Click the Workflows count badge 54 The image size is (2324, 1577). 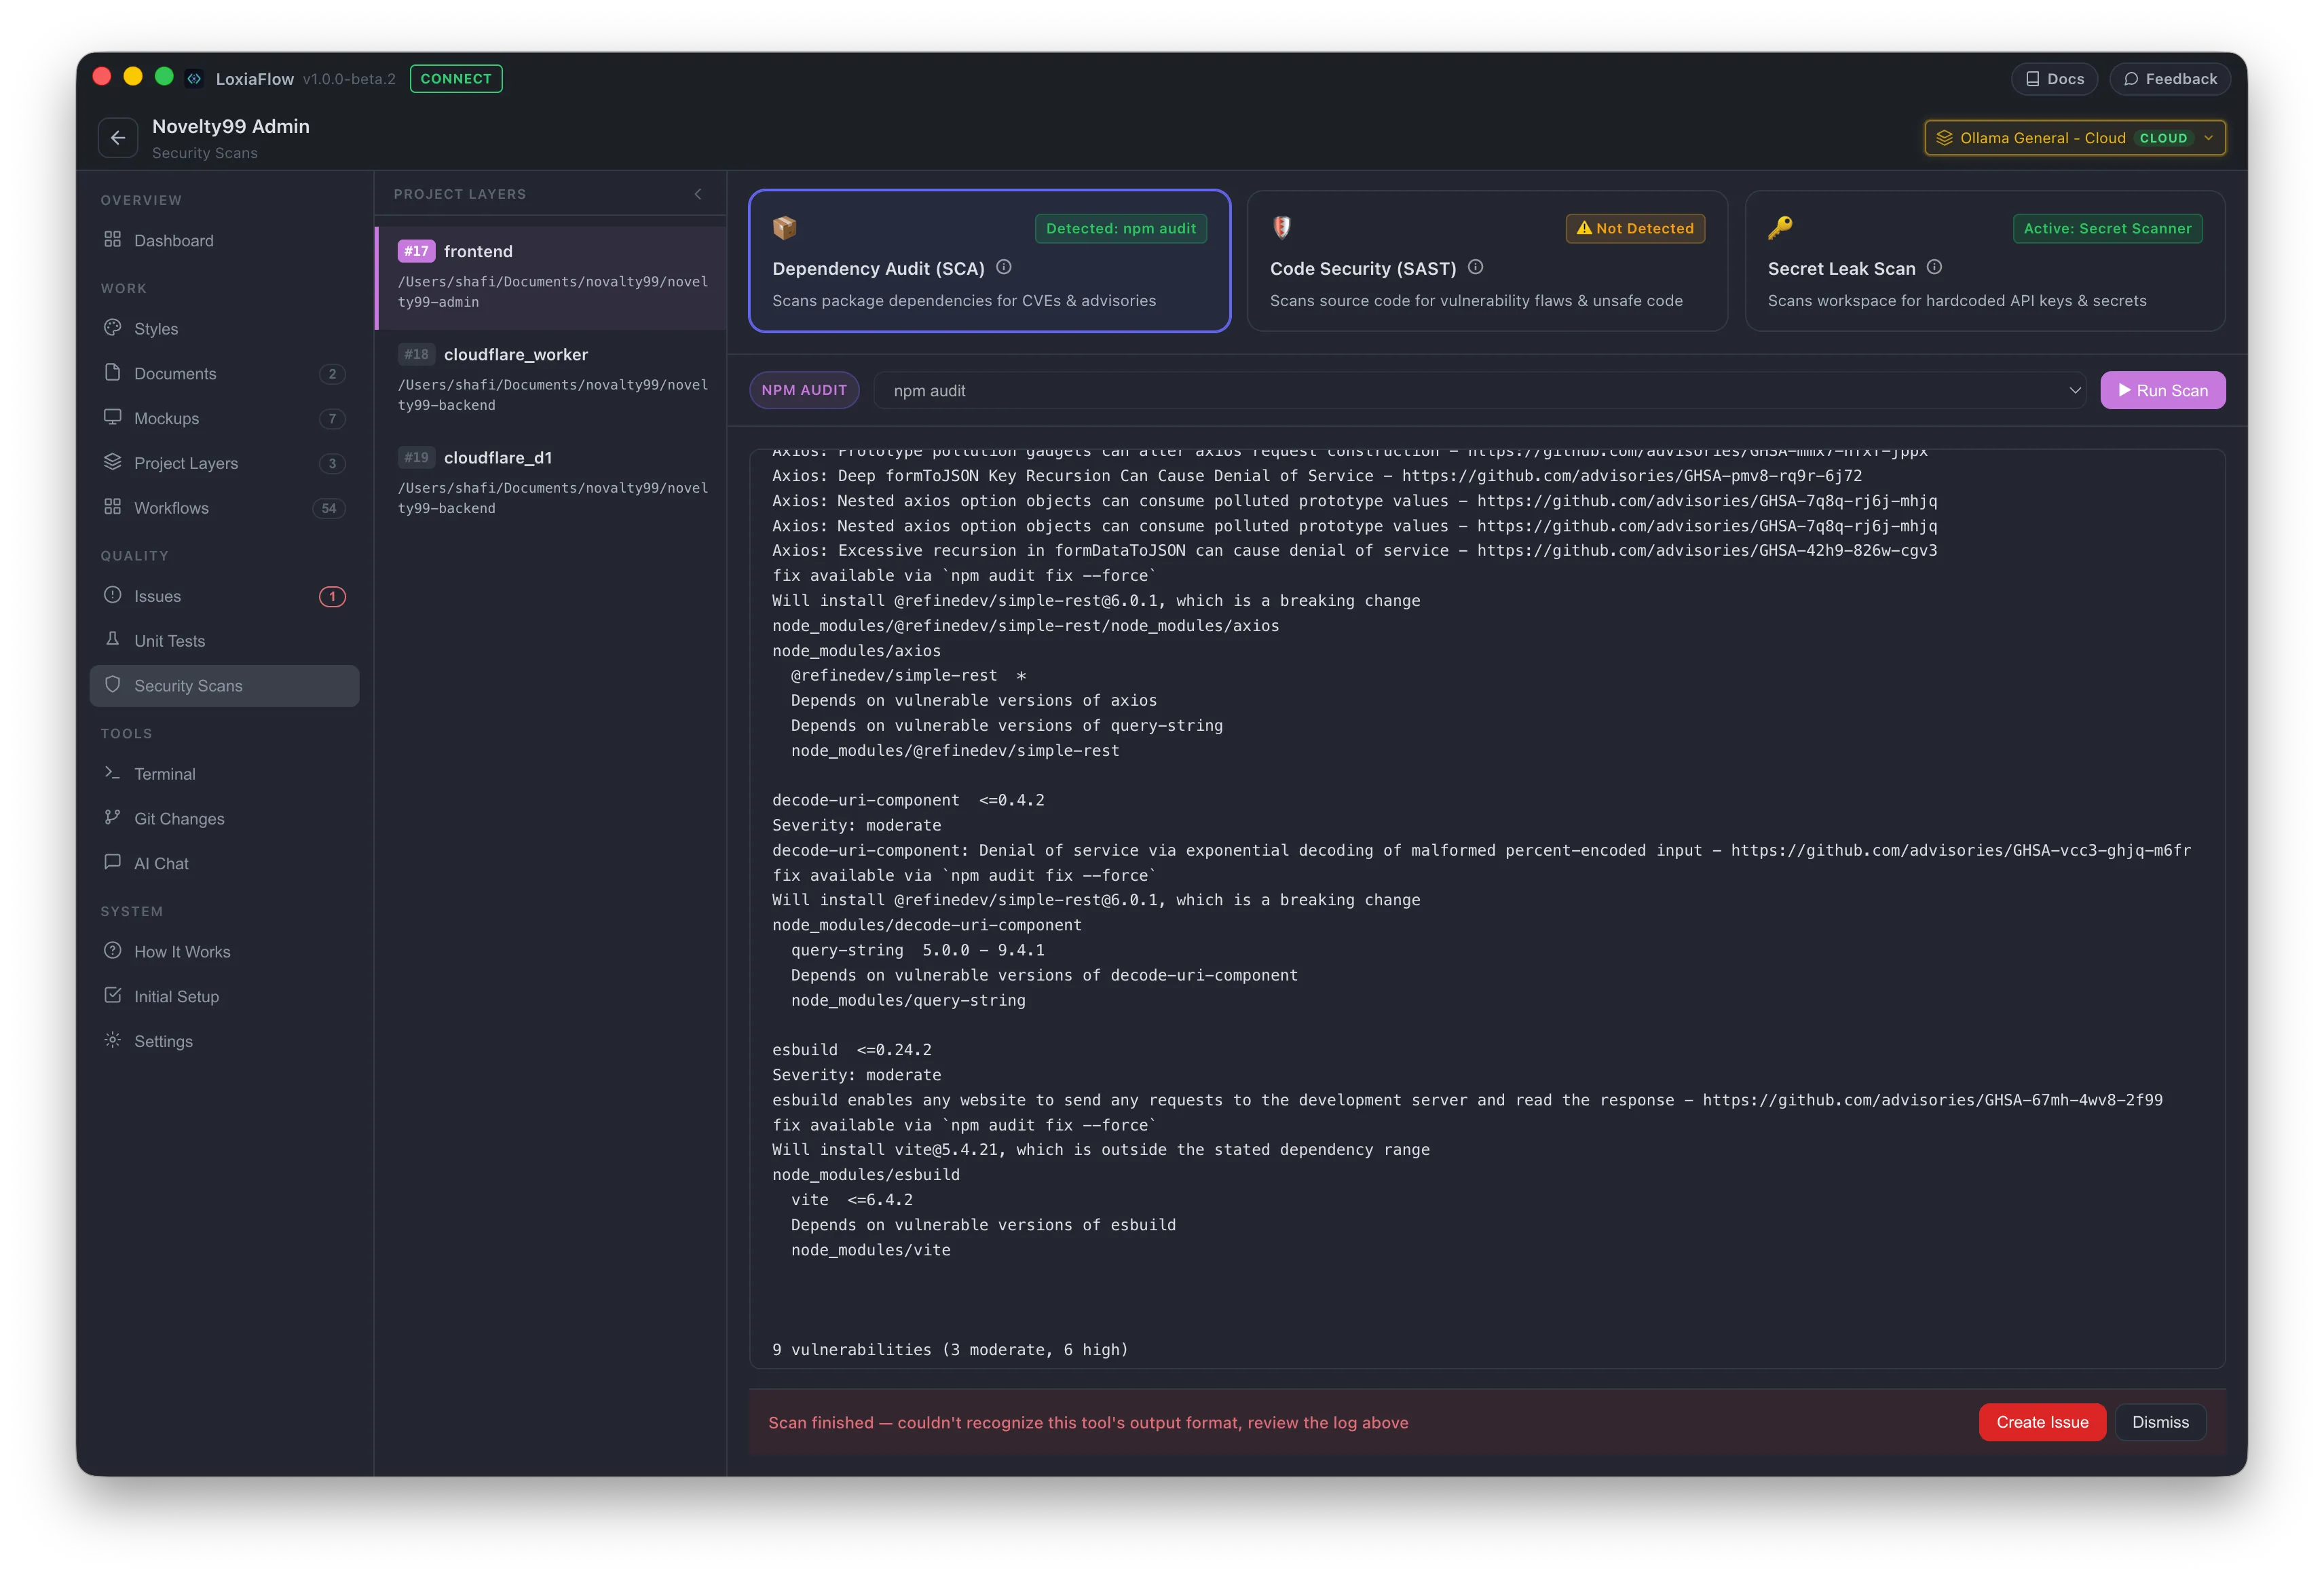[329, 508]
